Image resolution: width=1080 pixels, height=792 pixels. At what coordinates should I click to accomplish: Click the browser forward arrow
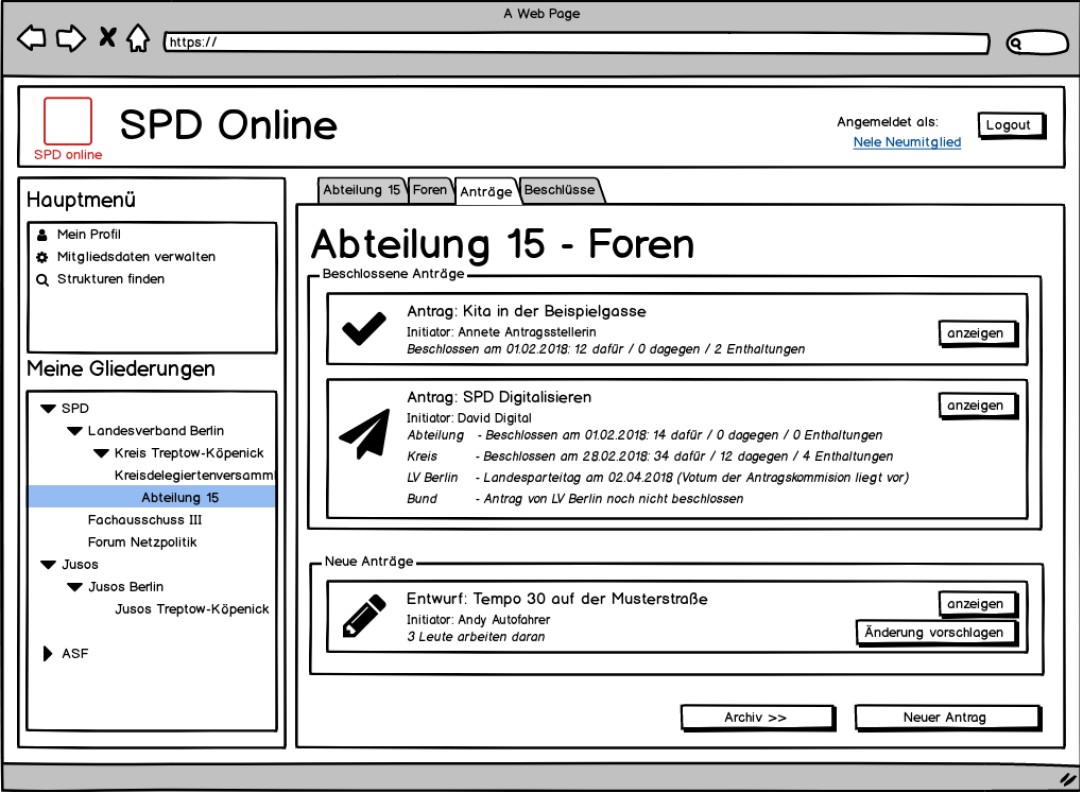(x=70, y=38)
